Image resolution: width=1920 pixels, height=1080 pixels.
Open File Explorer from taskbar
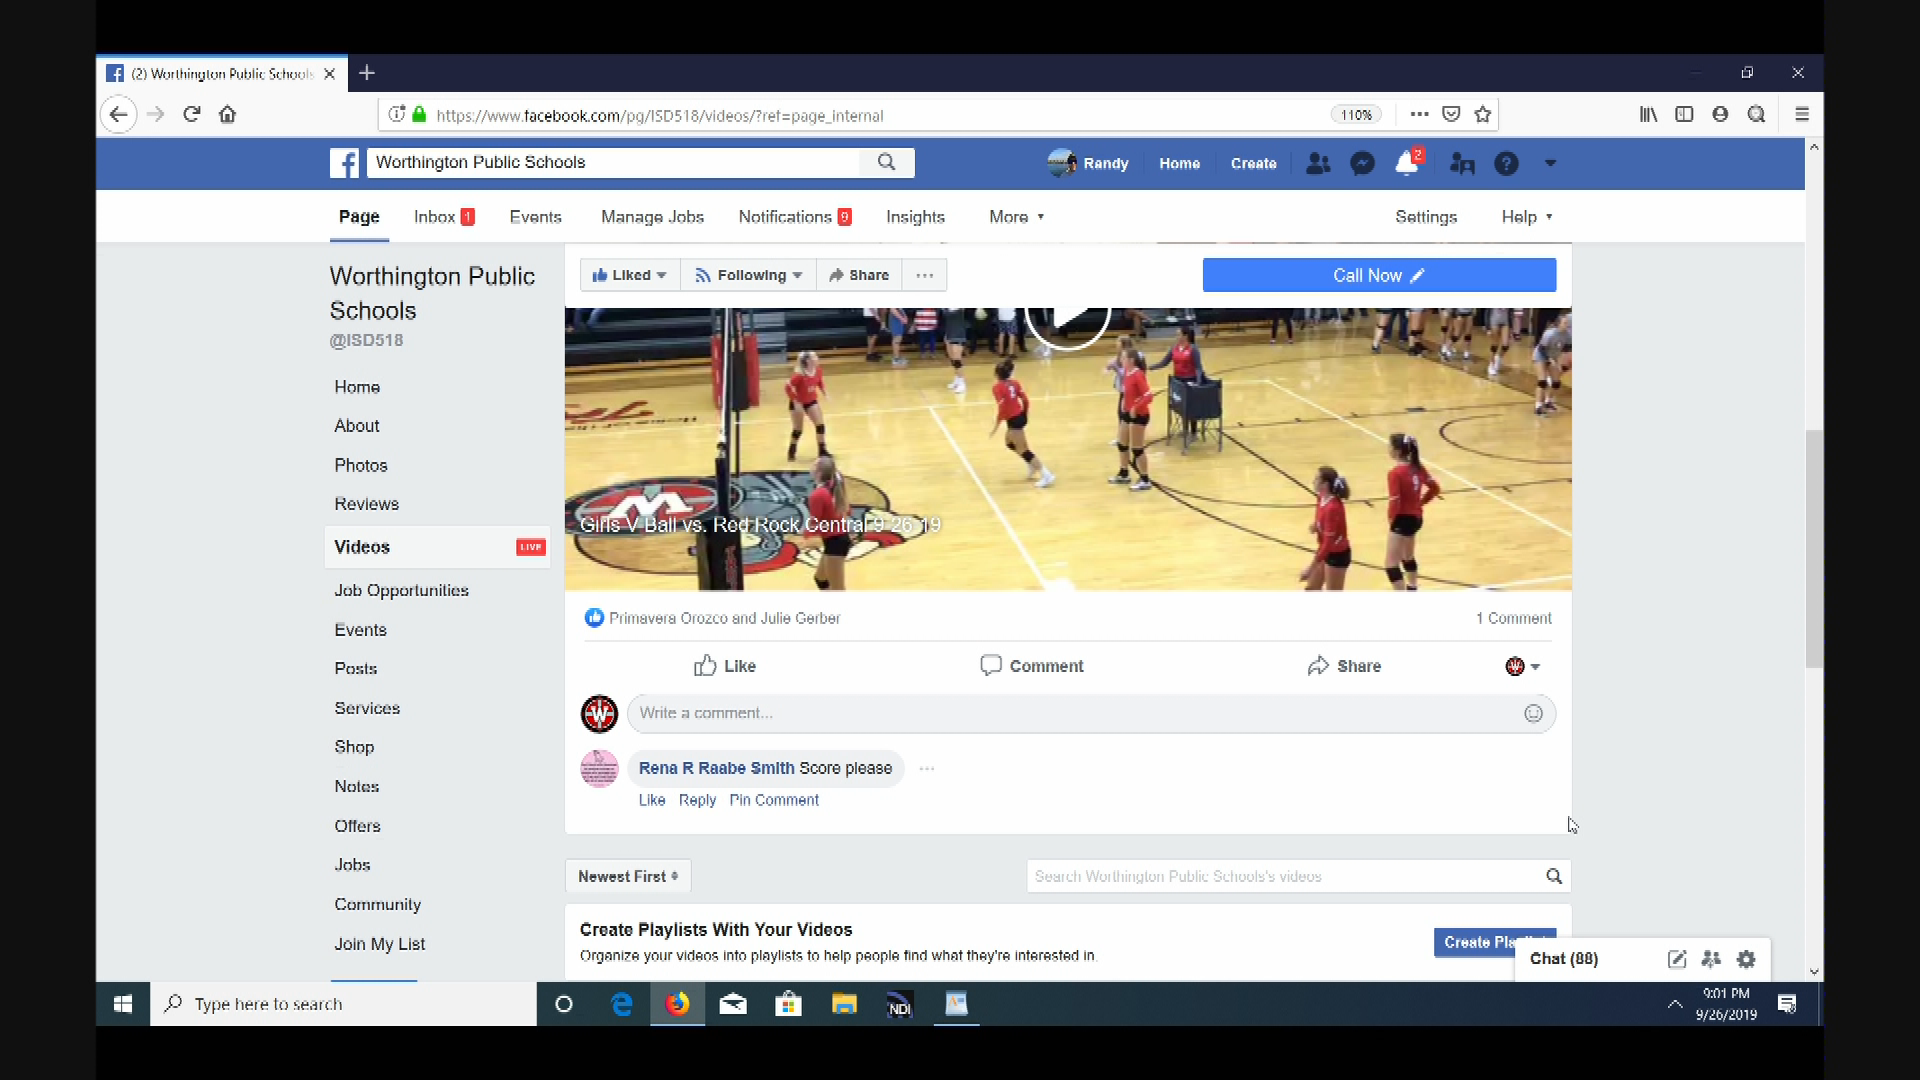pyautogui.click(x=844, y=1004)
